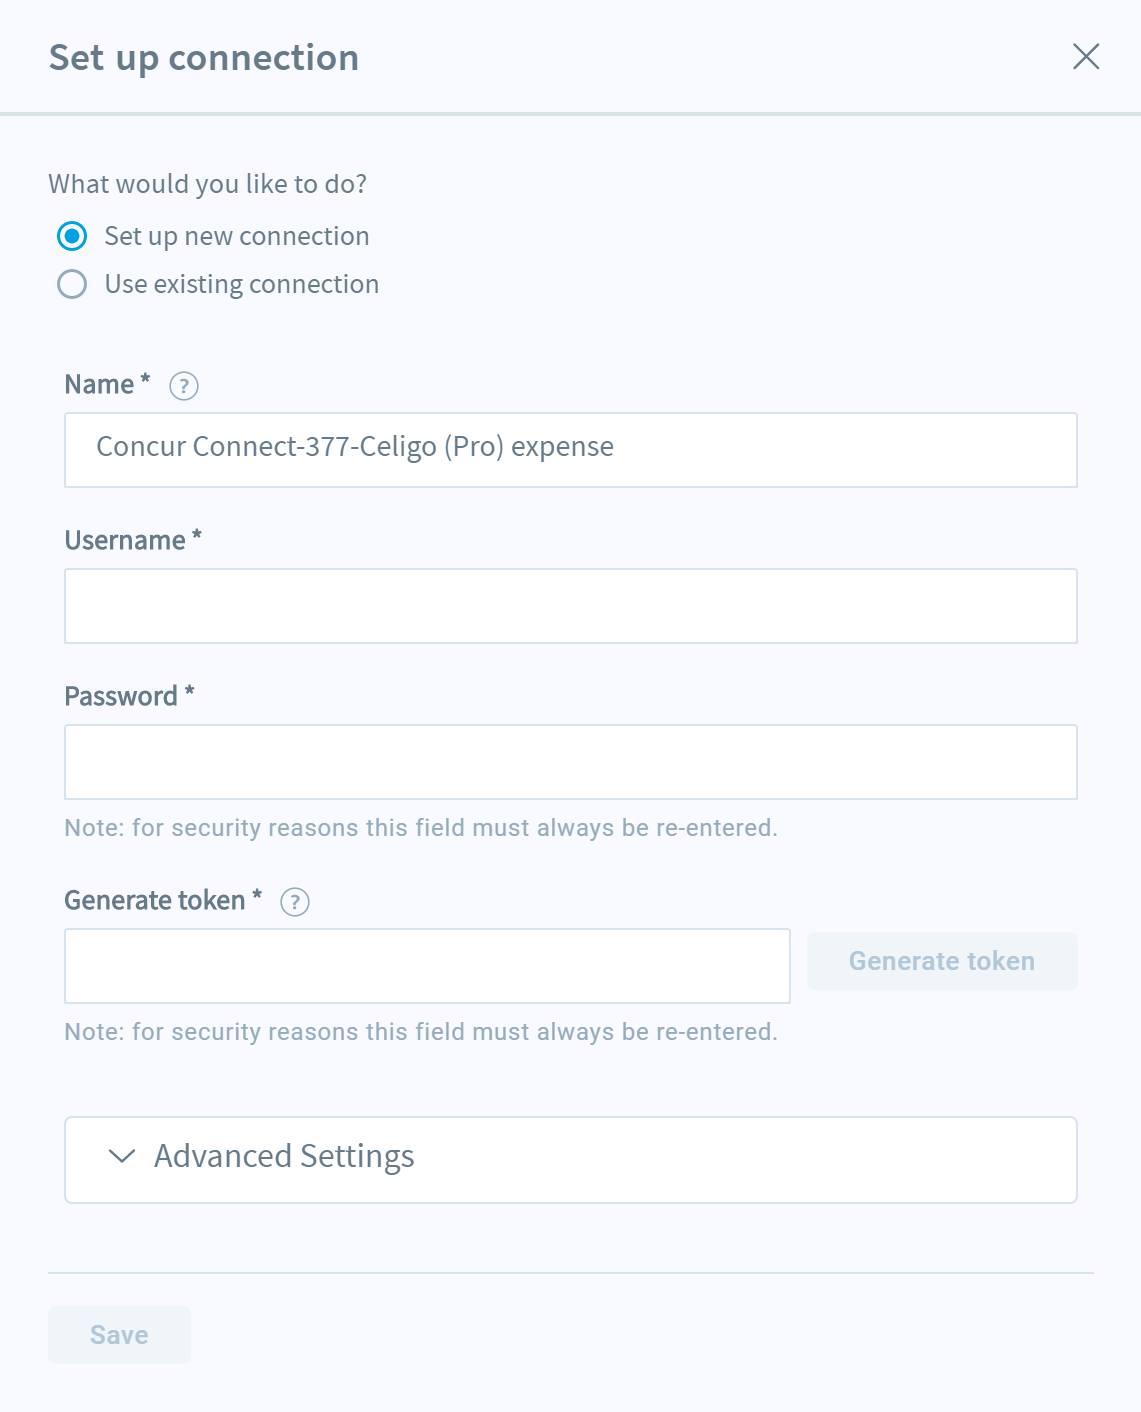Click the Name input containing Concur Connect text

(571, 450)
